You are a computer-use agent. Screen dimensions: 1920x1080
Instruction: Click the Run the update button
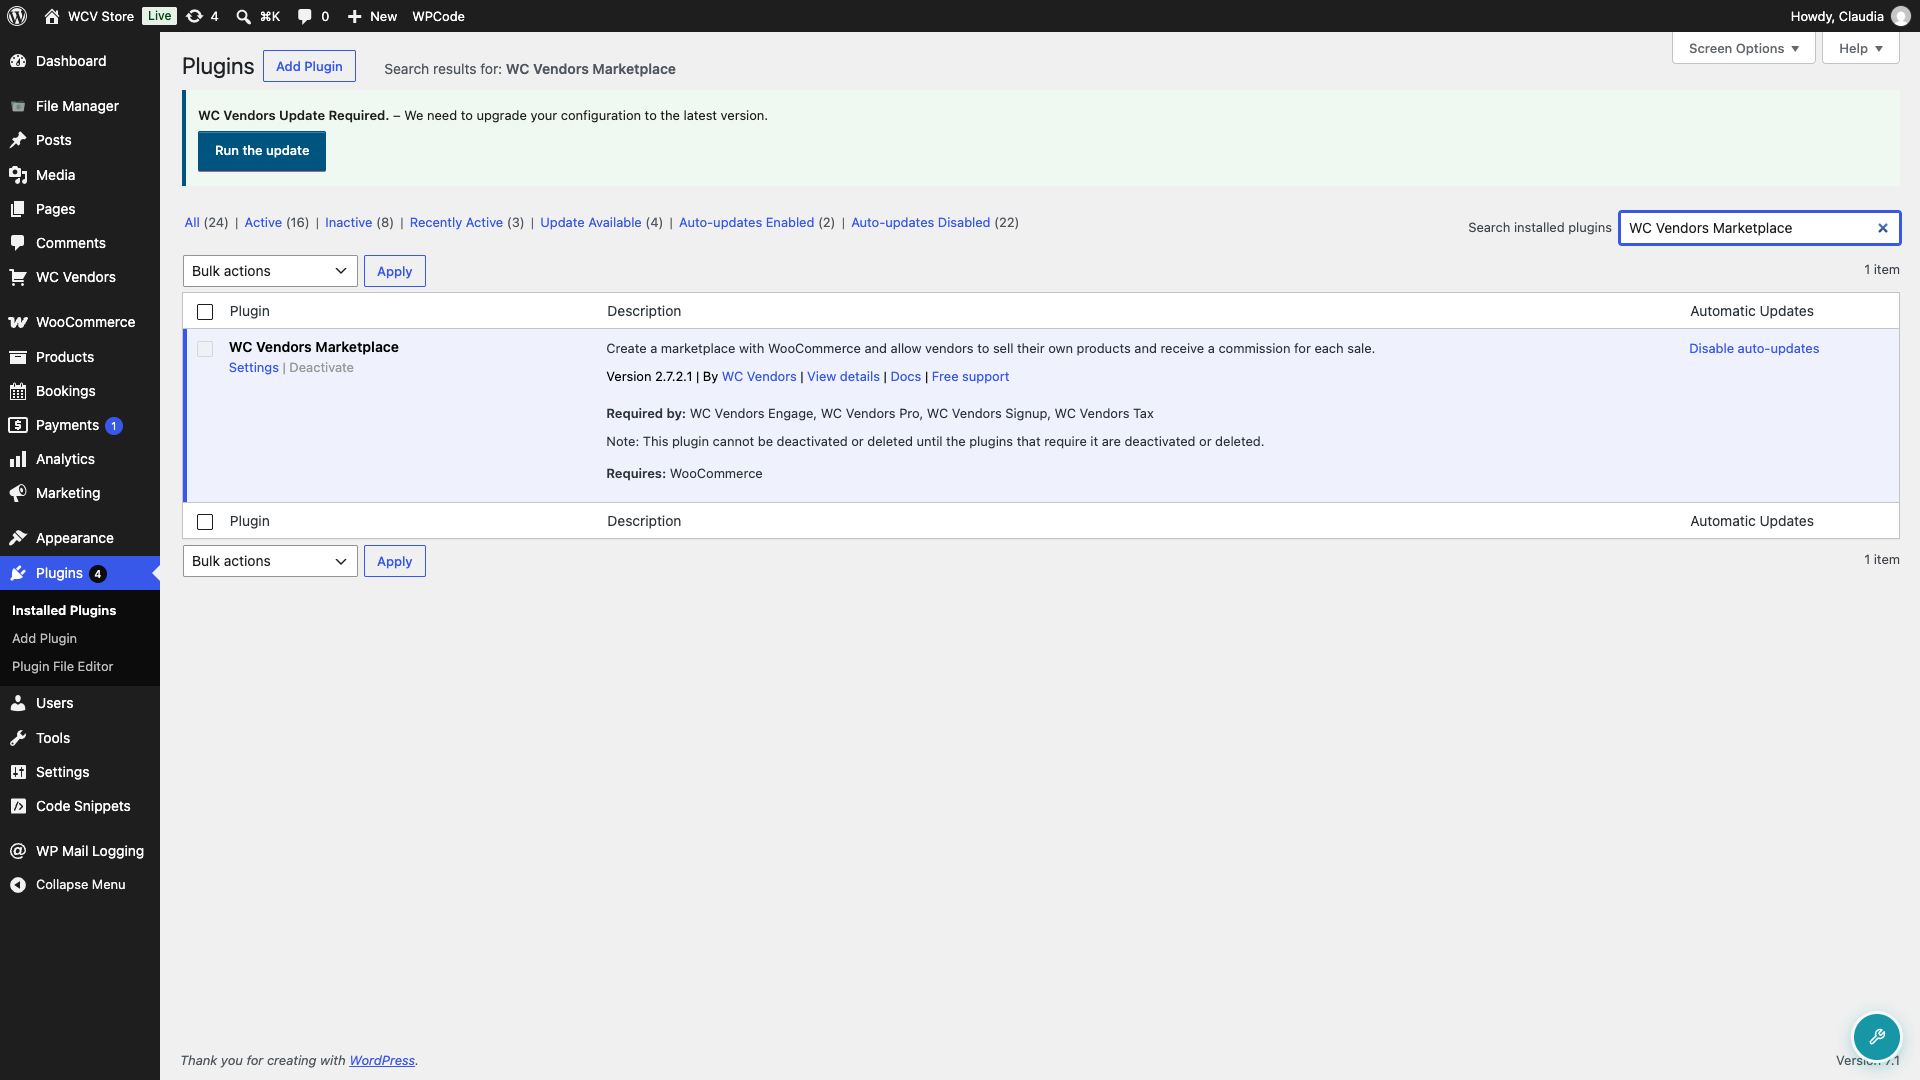point(262,151)
